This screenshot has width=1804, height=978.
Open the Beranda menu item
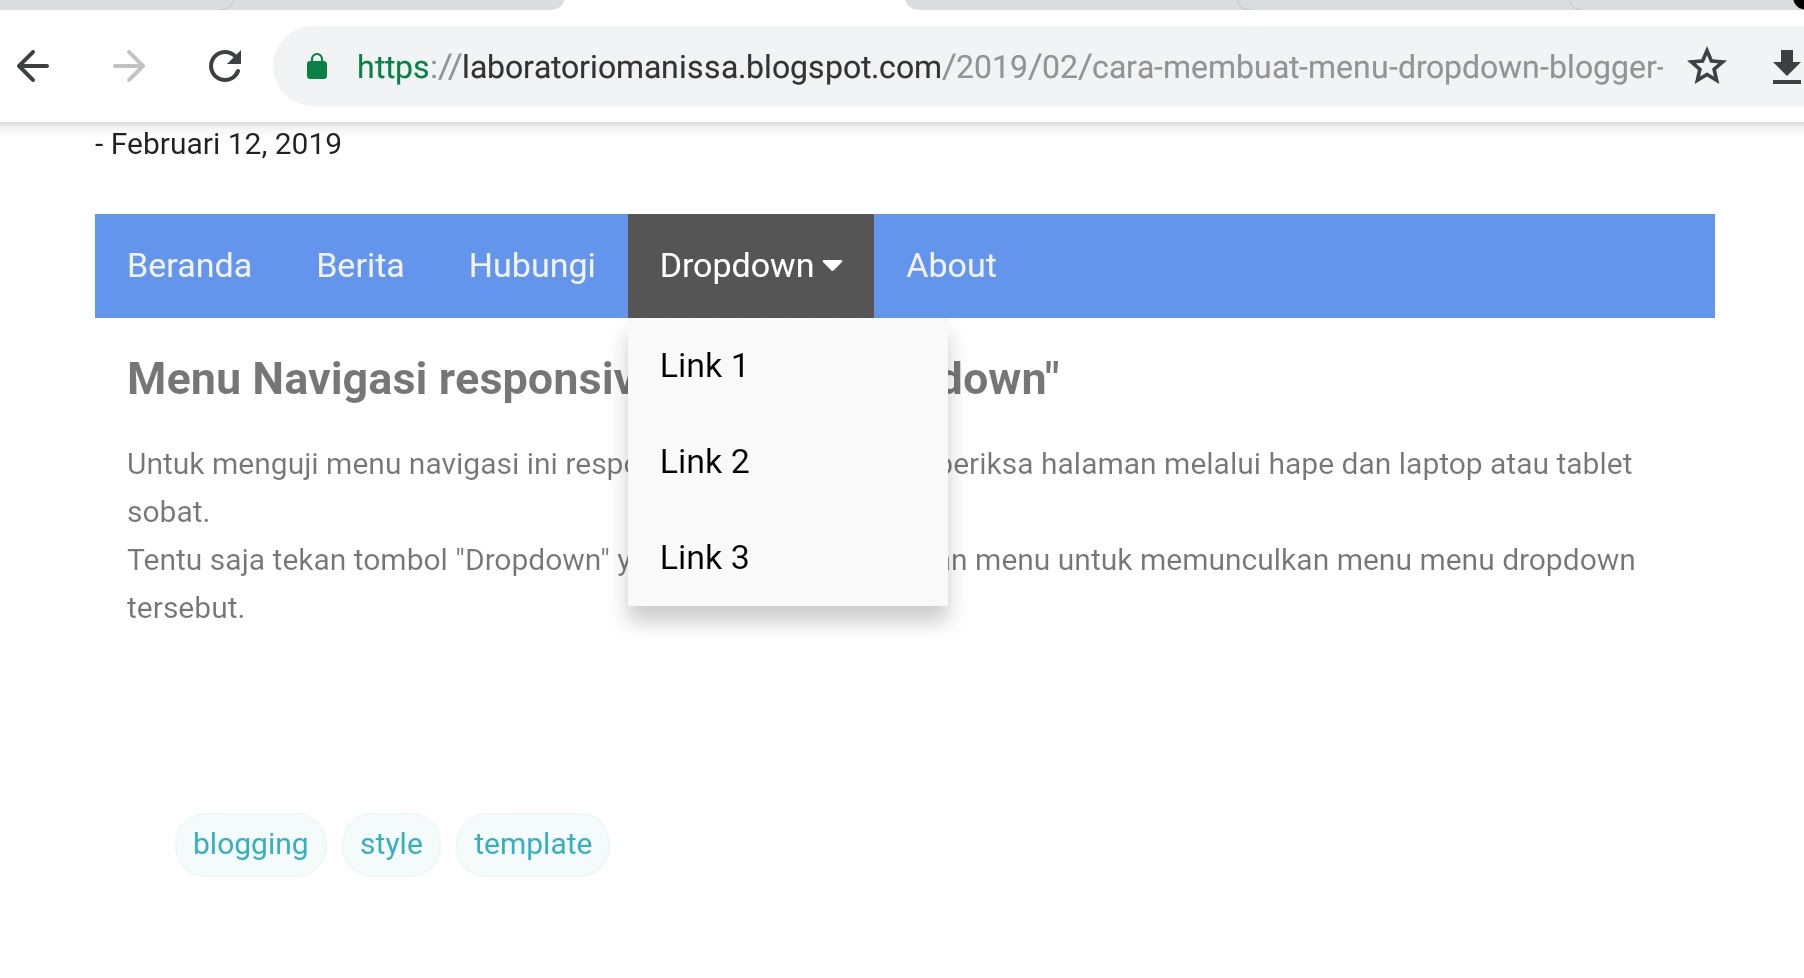(190, 266)
